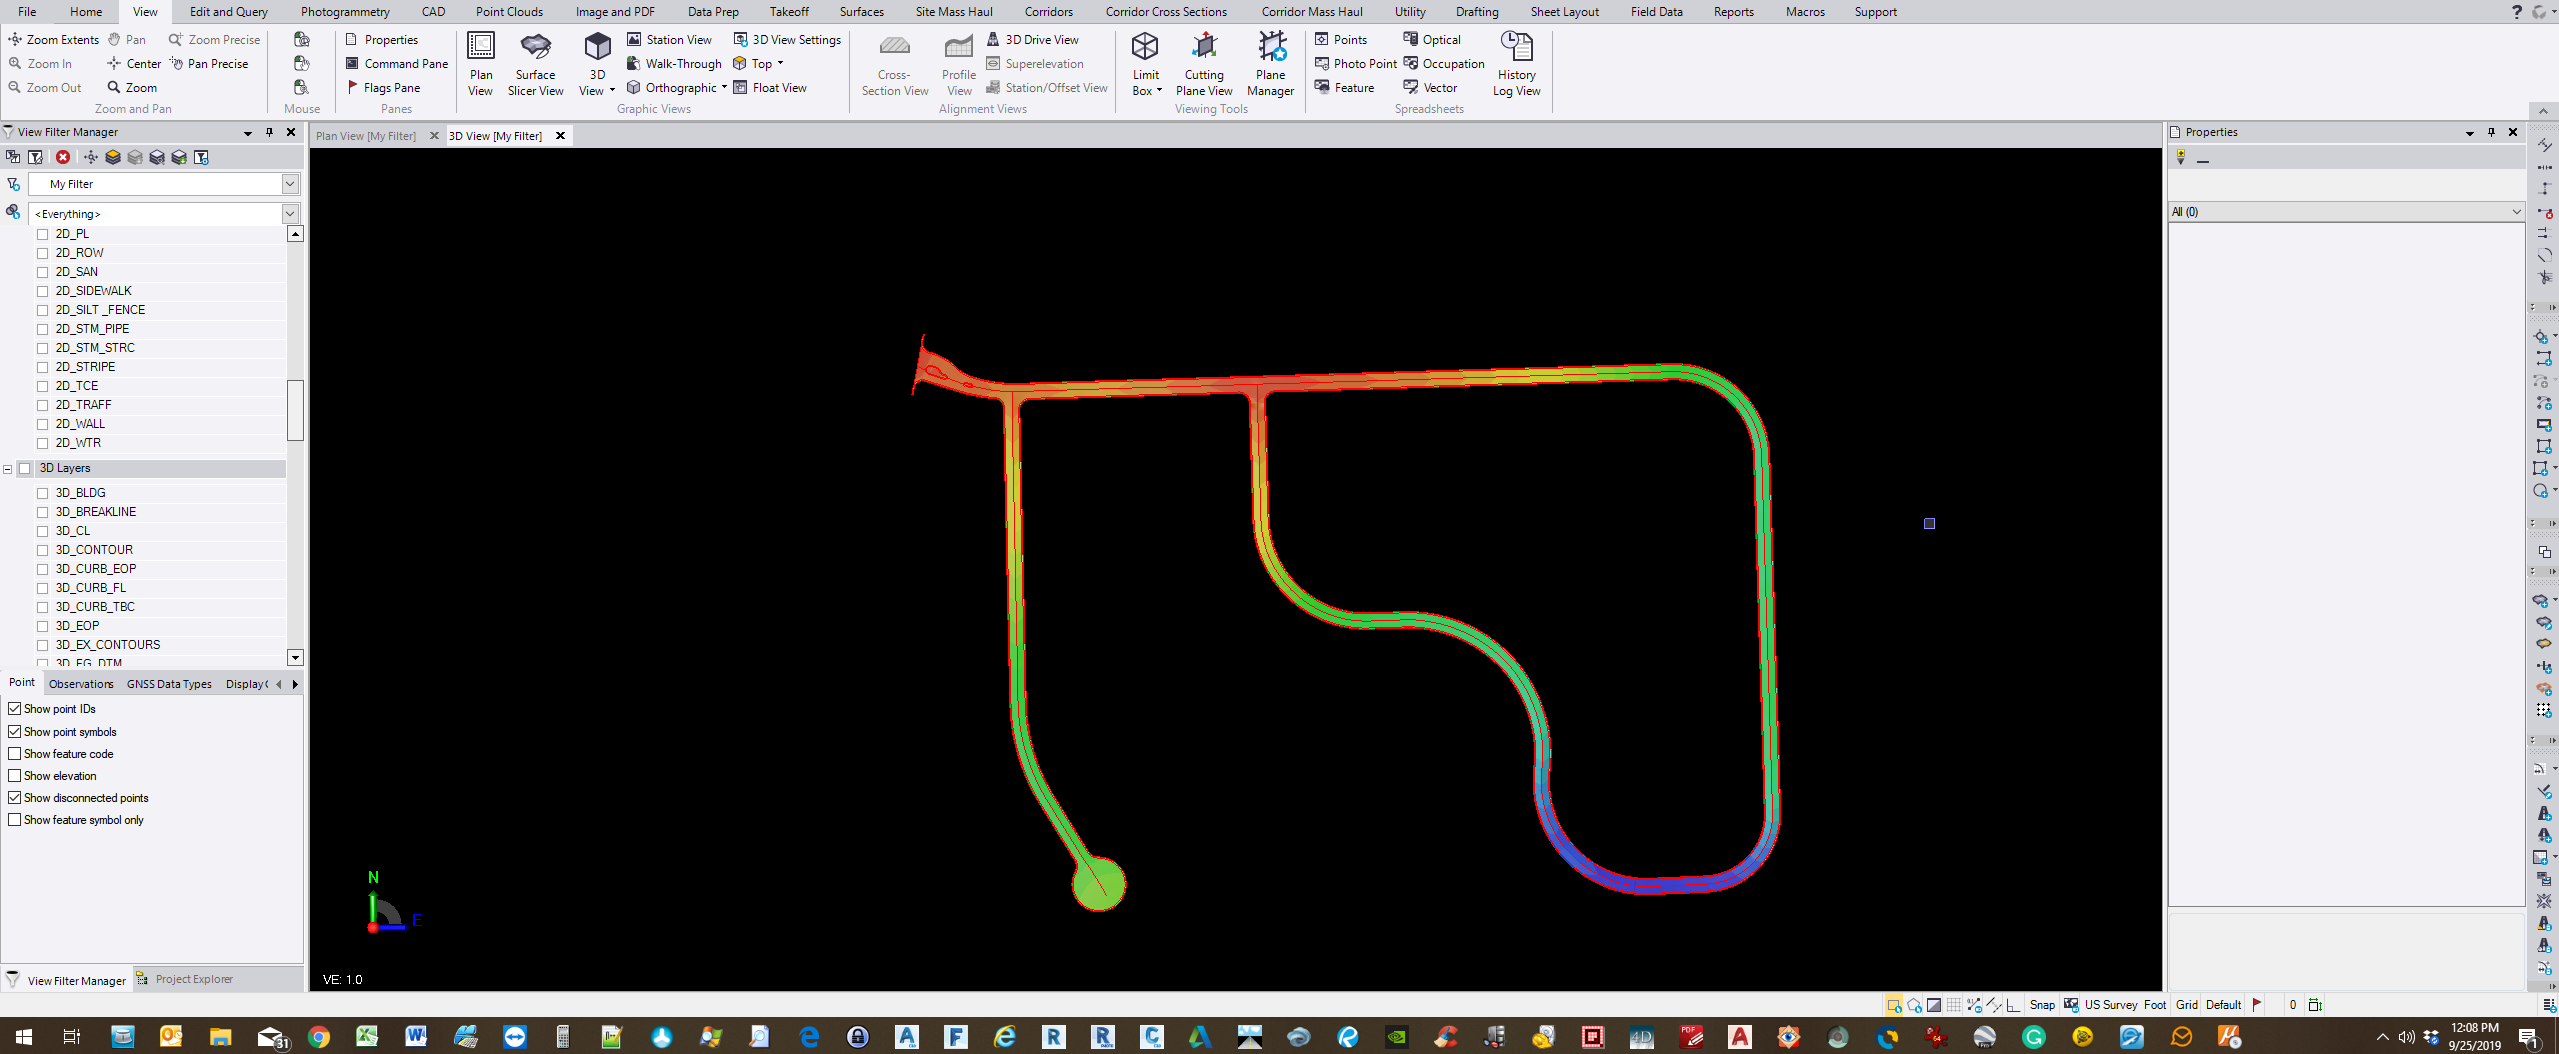This screenshot has width=2559, height=1054.
Task: Open the <Everything> selection set dropdown
Action: [x=290, y=214]
